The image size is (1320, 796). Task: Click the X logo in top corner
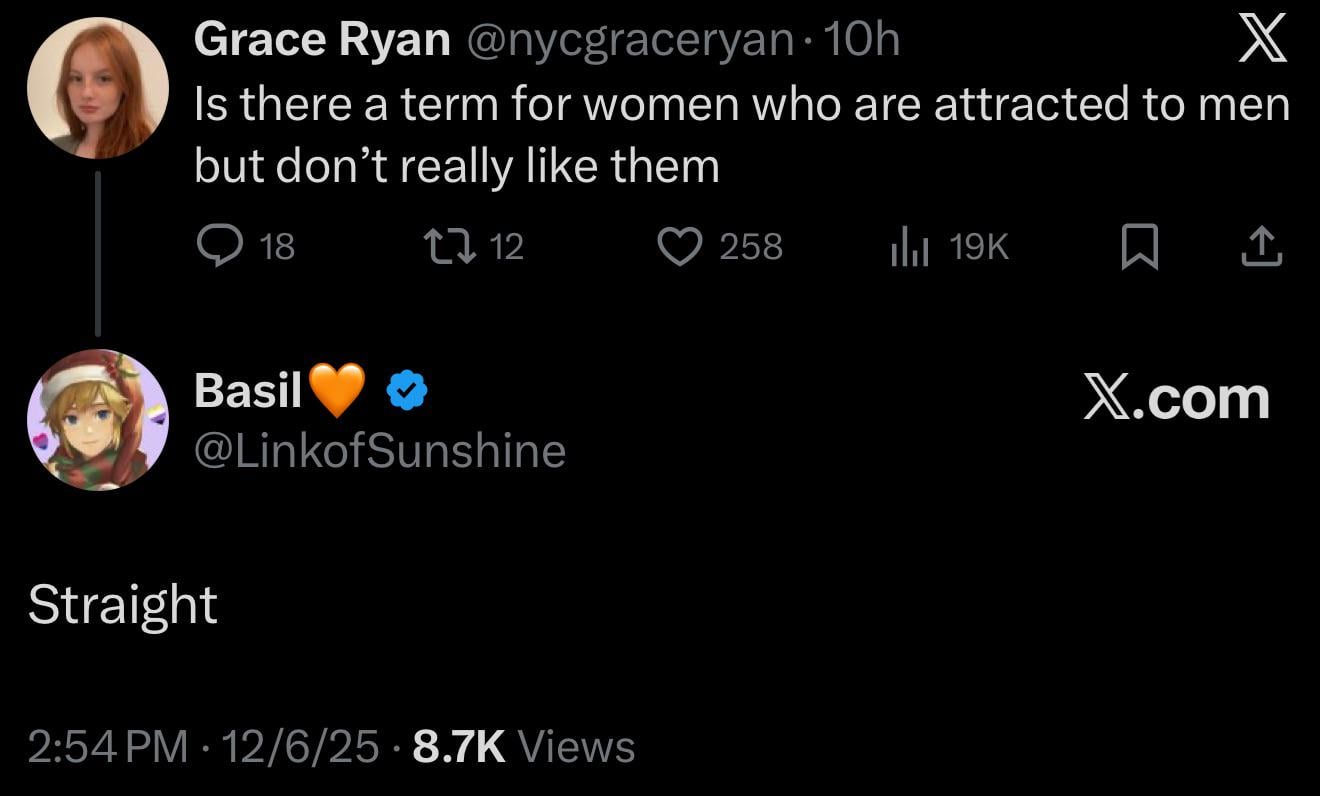1262,42
